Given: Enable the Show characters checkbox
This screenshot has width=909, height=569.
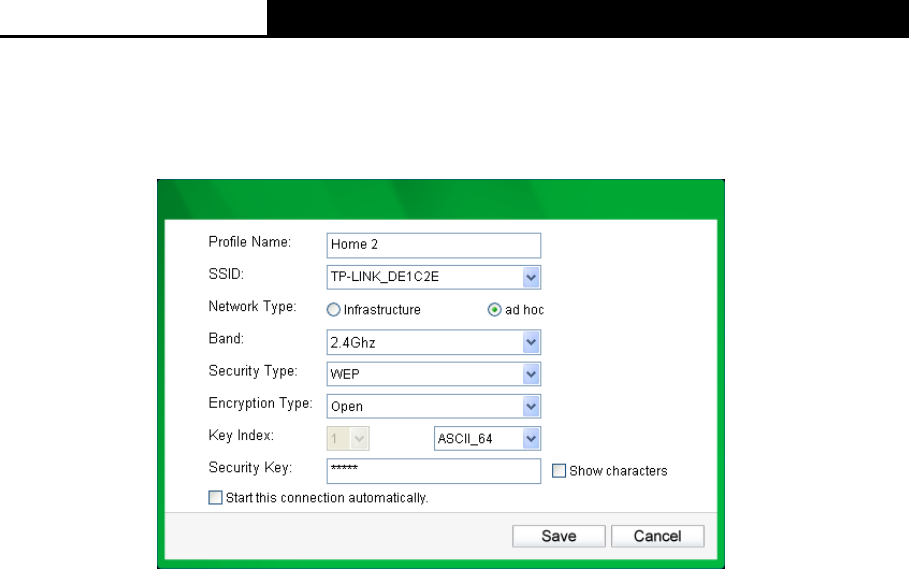Looking at the screenshot, I should coord(559,470).
